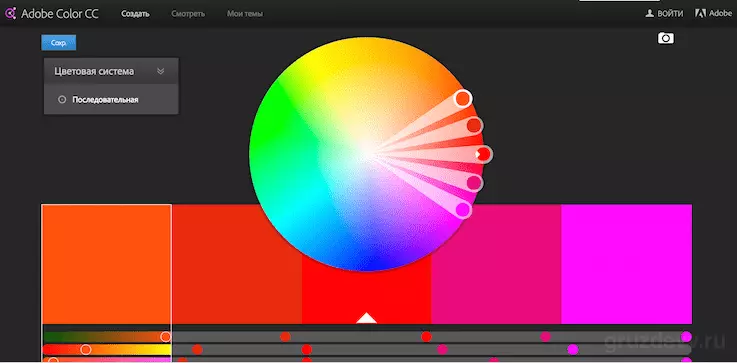Screen dimensions: 737x363
Task: Select the magenta handle on color wheel
Action: point(463,209)
